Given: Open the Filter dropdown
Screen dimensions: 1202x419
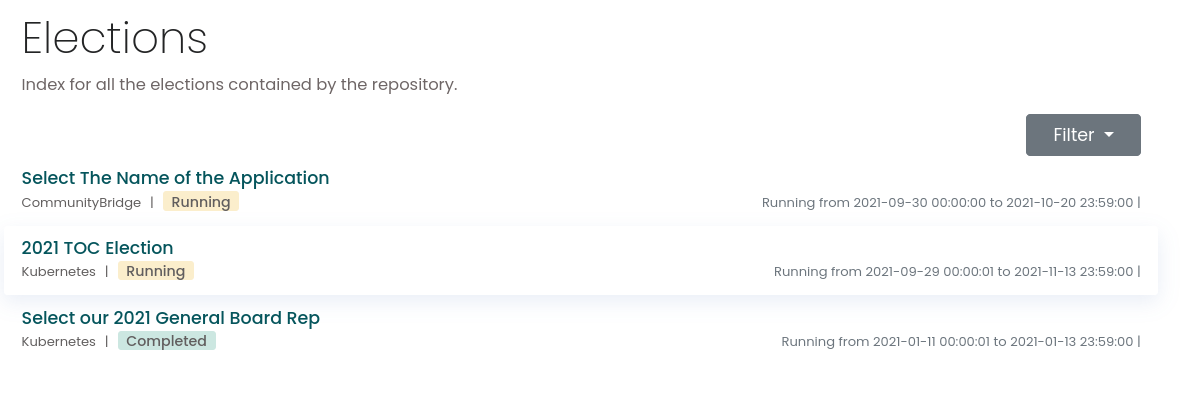Looking at the screenshot, I should [x=1082, y=135].
